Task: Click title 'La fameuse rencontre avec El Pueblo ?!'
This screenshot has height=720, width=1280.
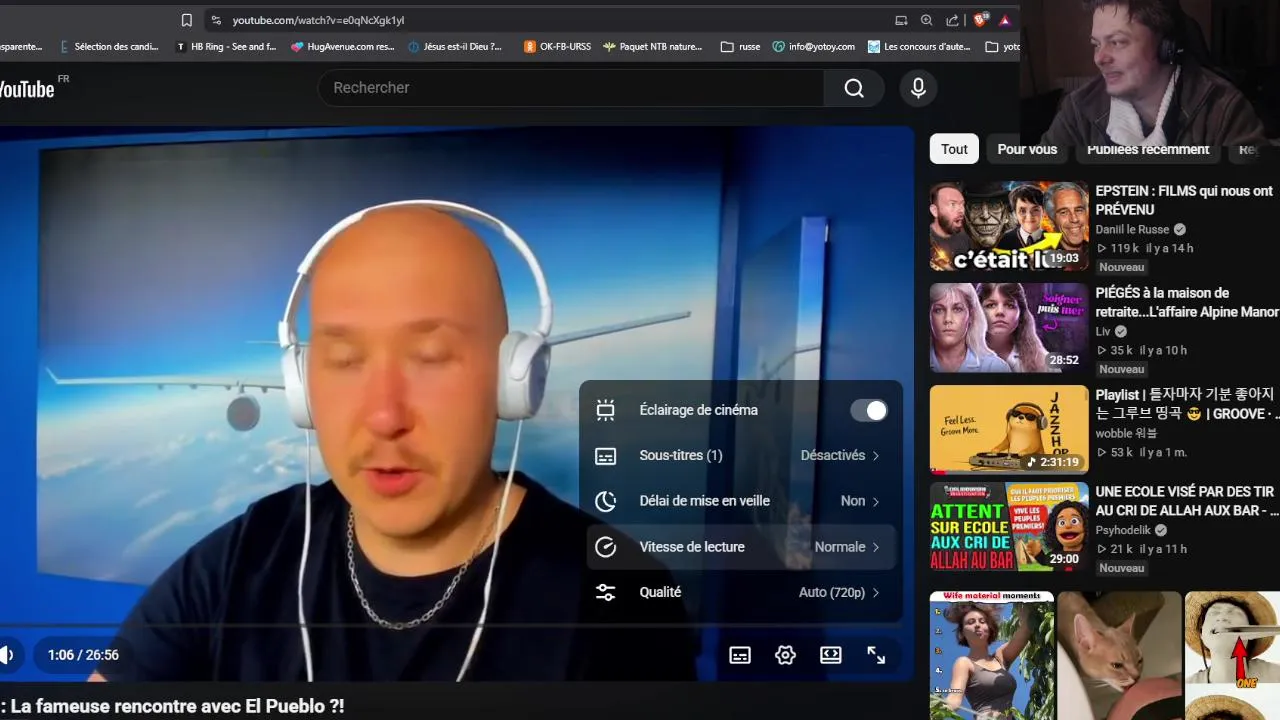Action: click(x=177, y=706)
